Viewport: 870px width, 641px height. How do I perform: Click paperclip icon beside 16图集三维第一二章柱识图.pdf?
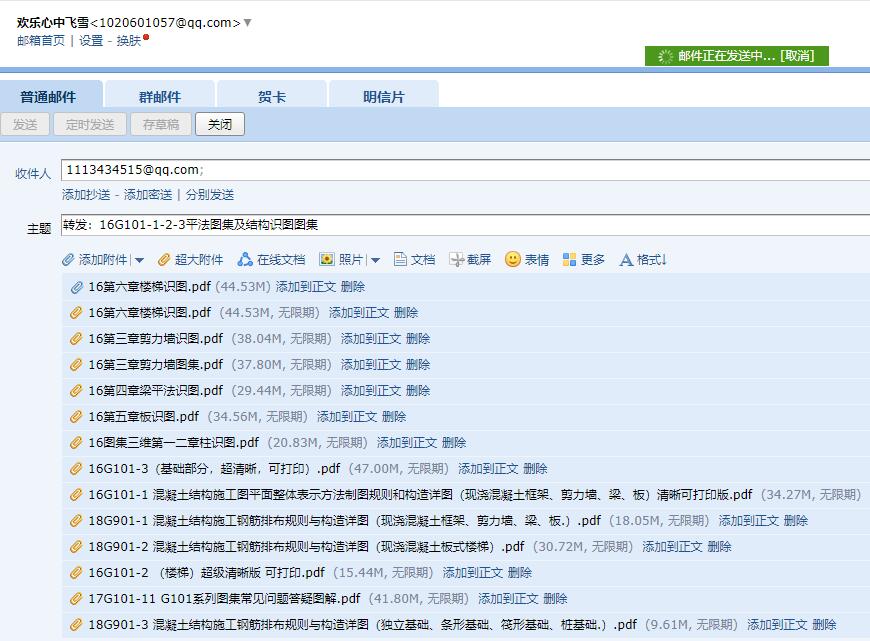(77, 443)
